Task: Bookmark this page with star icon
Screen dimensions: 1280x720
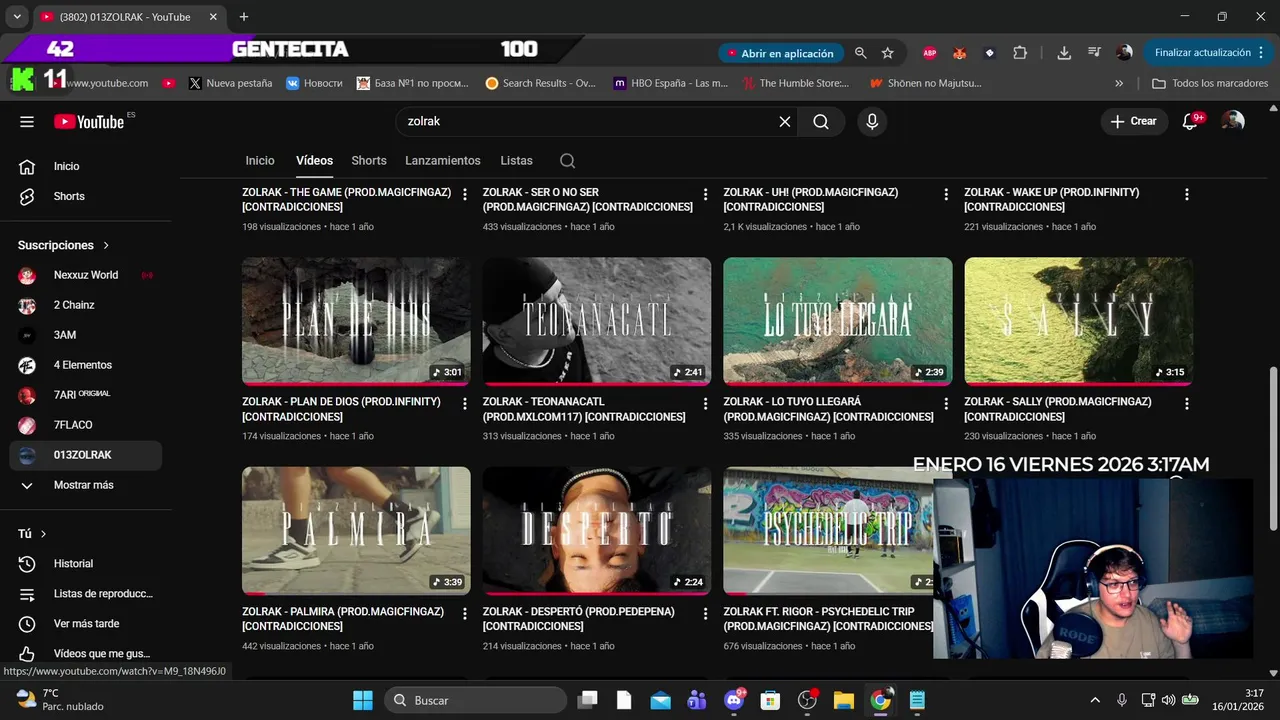Action: click(x=887, y=53)
